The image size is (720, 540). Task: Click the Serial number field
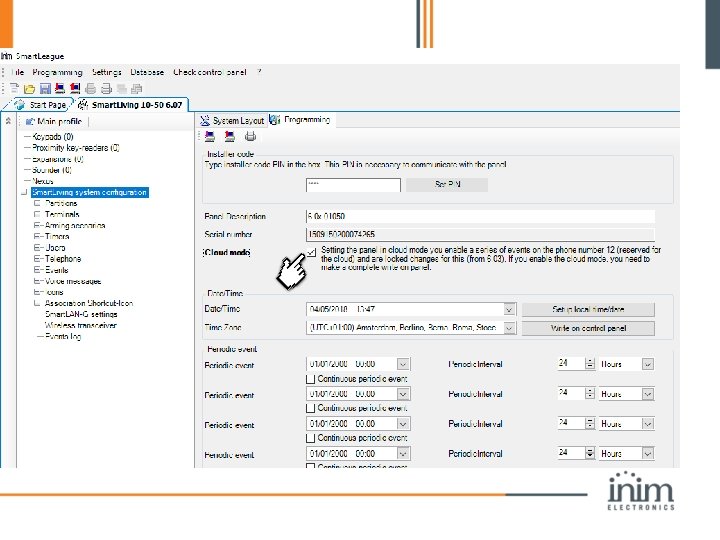[x=480, y=234]
